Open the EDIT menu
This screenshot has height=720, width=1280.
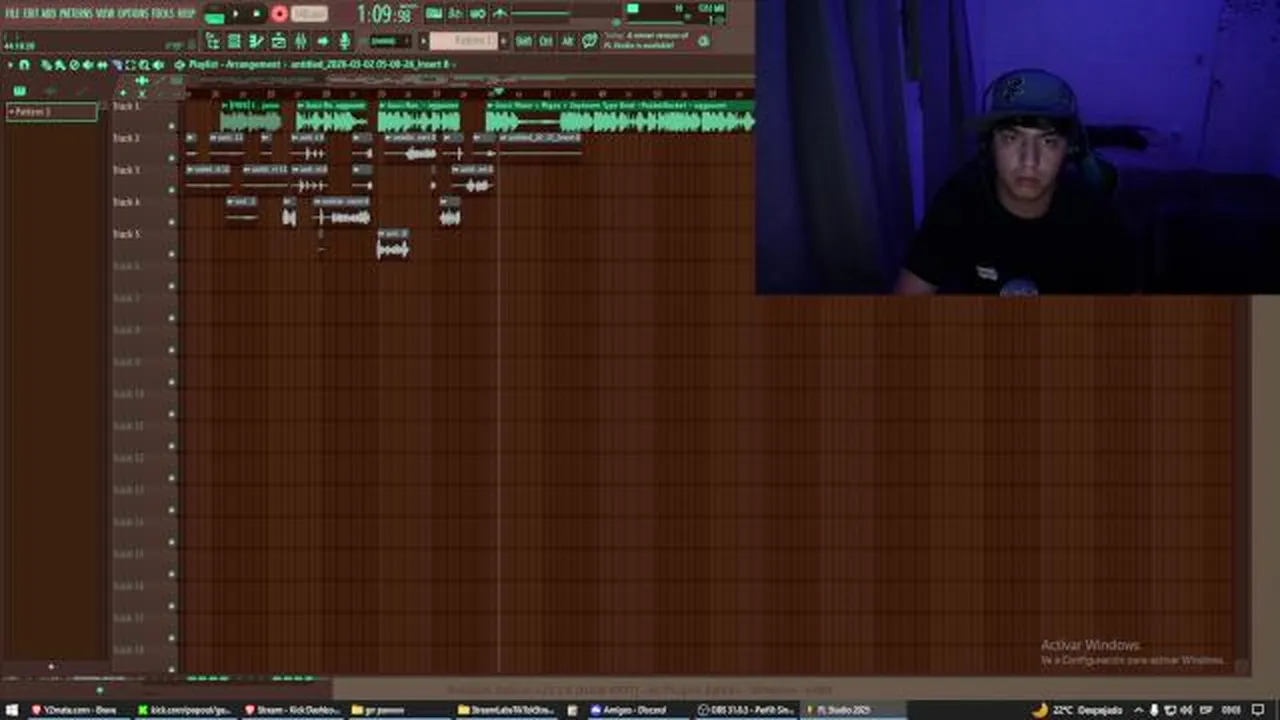(33, 14)
